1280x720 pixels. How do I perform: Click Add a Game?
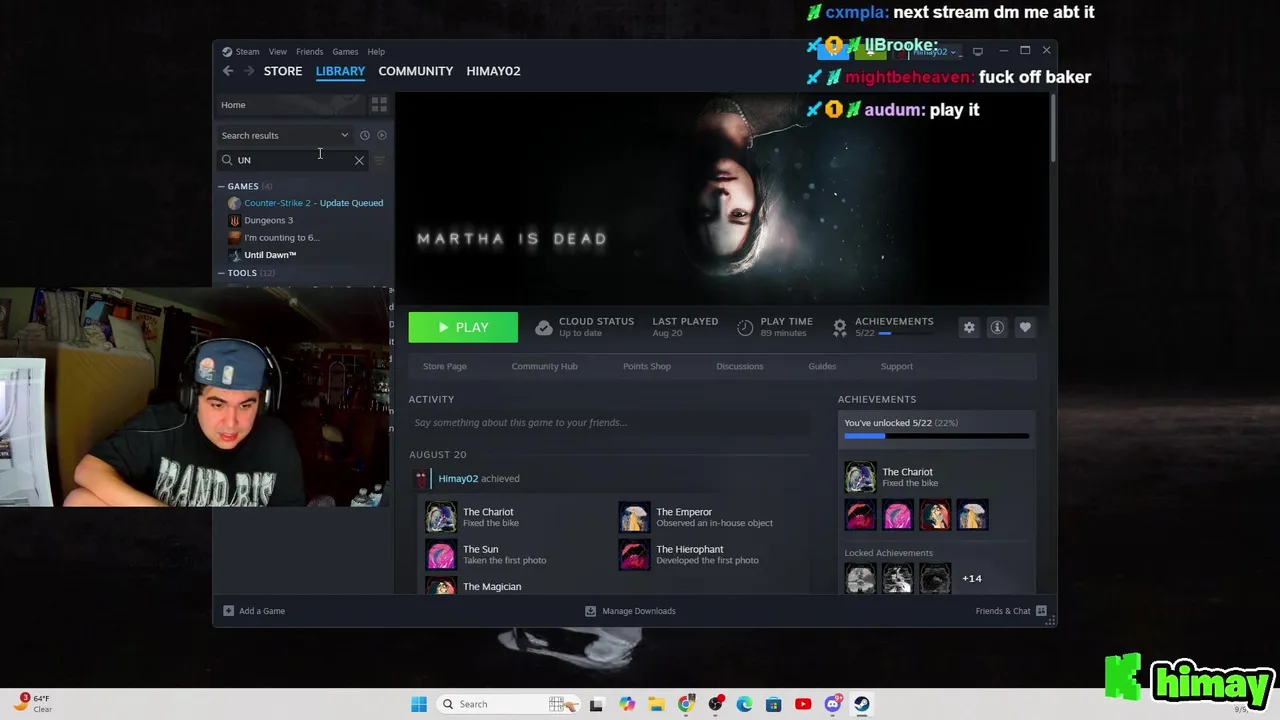tap(254, 611)
